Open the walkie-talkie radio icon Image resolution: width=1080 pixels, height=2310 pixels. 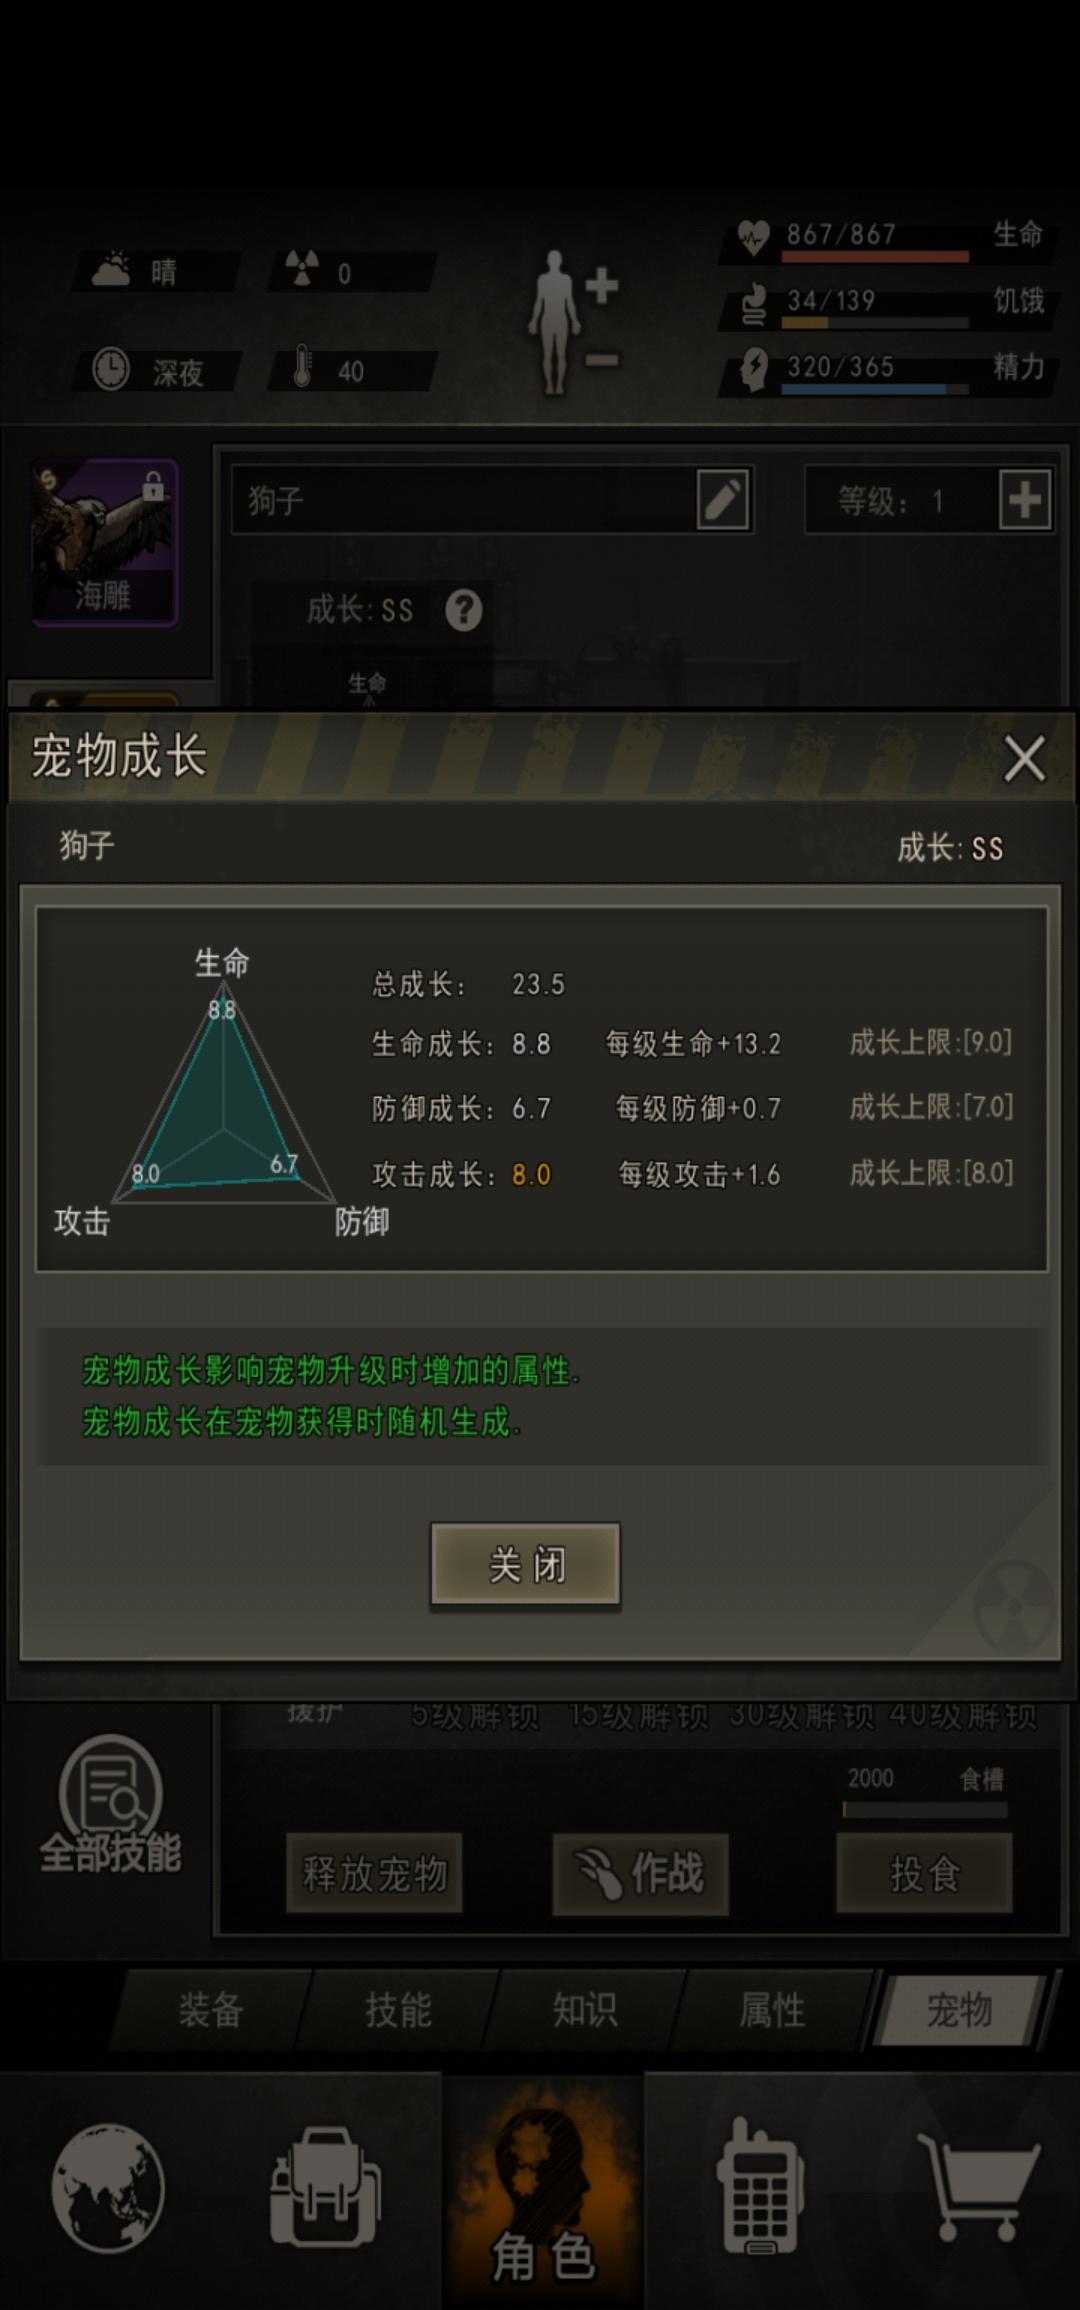point(760,2186)
